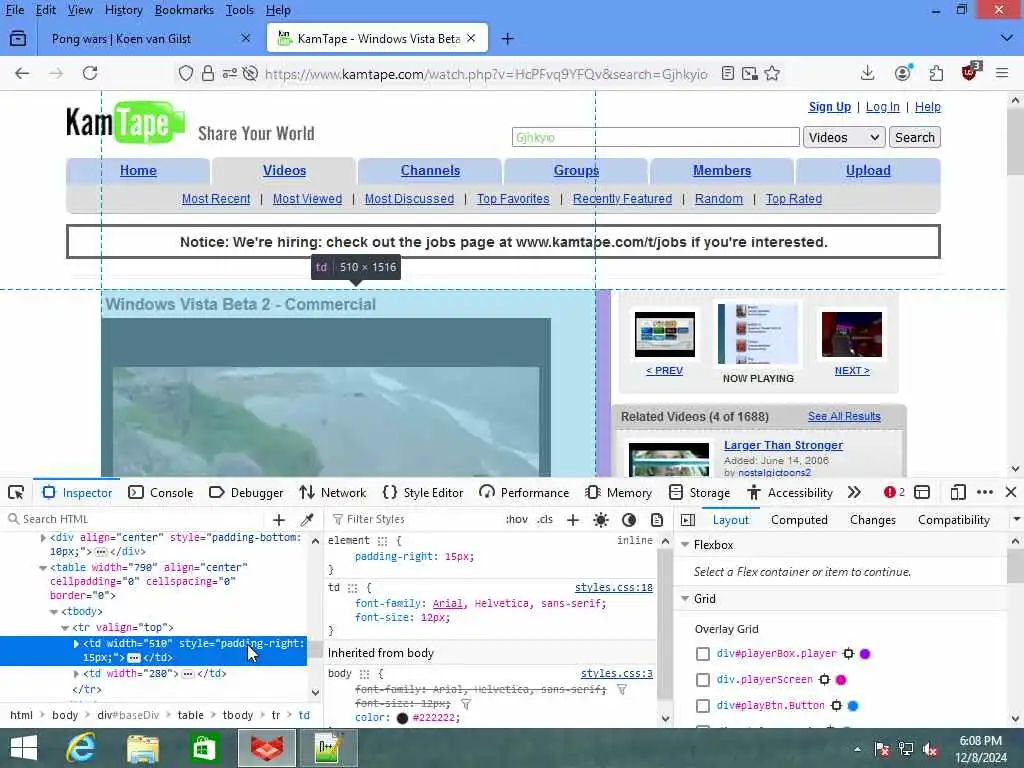Image resolution: width=1024 pixels, height=768 pixels.
Task: Click the element picker icon in devtools
Action: [16, 492]
